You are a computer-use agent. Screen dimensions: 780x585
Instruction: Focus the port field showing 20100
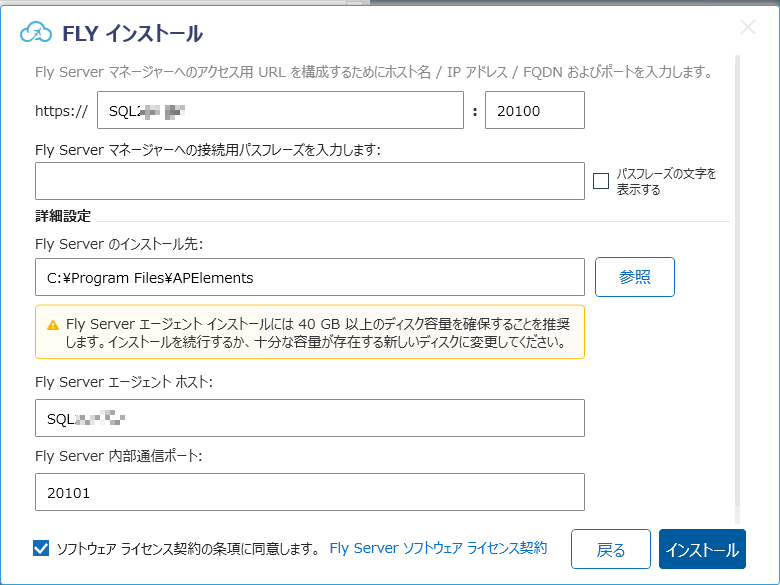(x=535, y=110)
